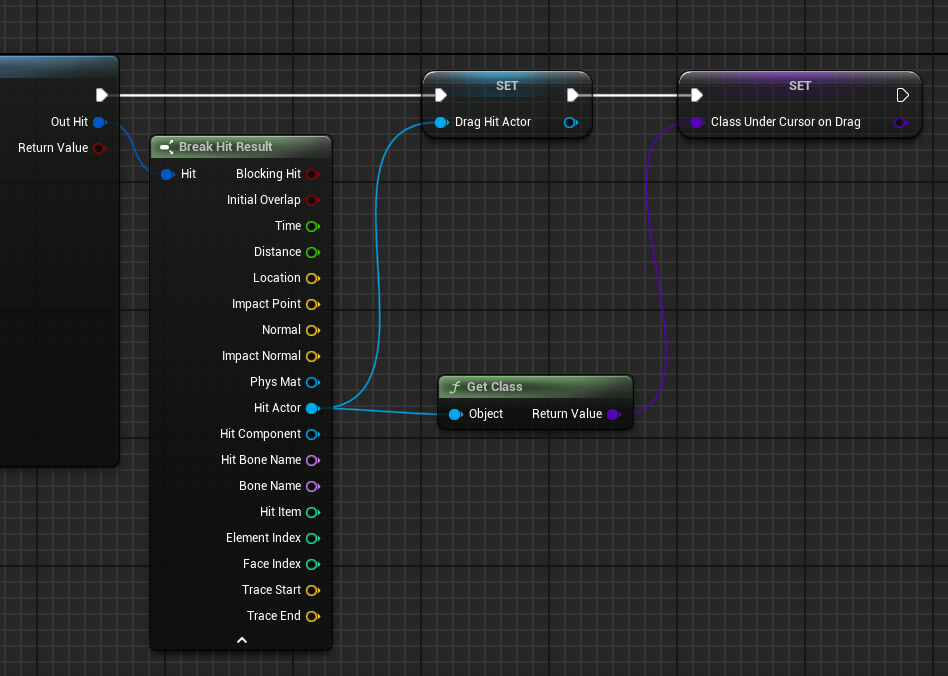Click the Location vector output pin
This screenshot has height=676, width=948.
tap(312, 278)
